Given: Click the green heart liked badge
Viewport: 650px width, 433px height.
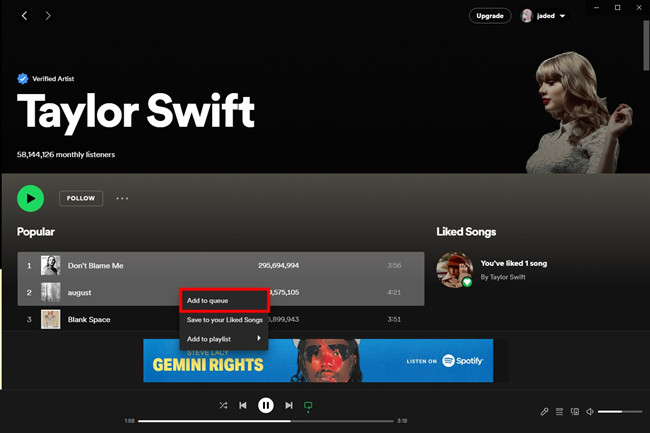Looking at the screenshot, I should coord(467,282).
